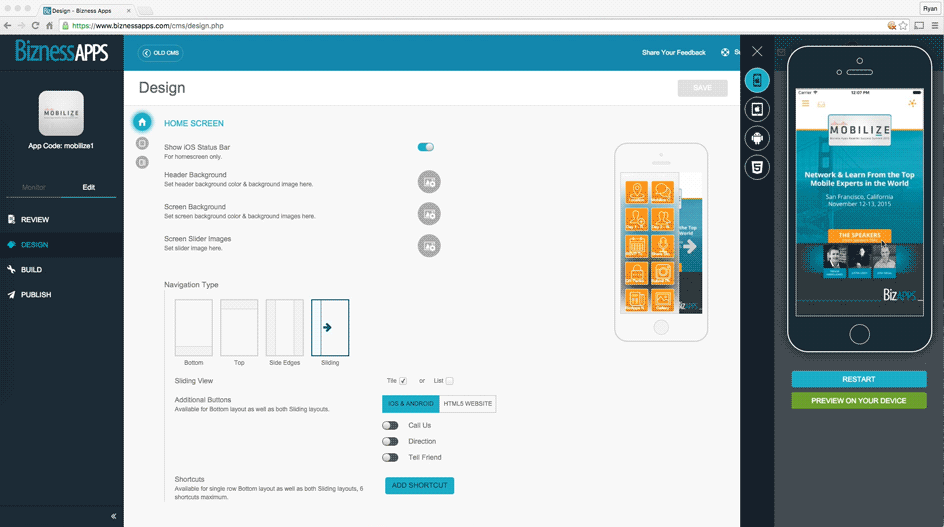This screenshot has width=944, height=527.
Task: Select iOS & Android buttons tab
Action: [411, 404]
